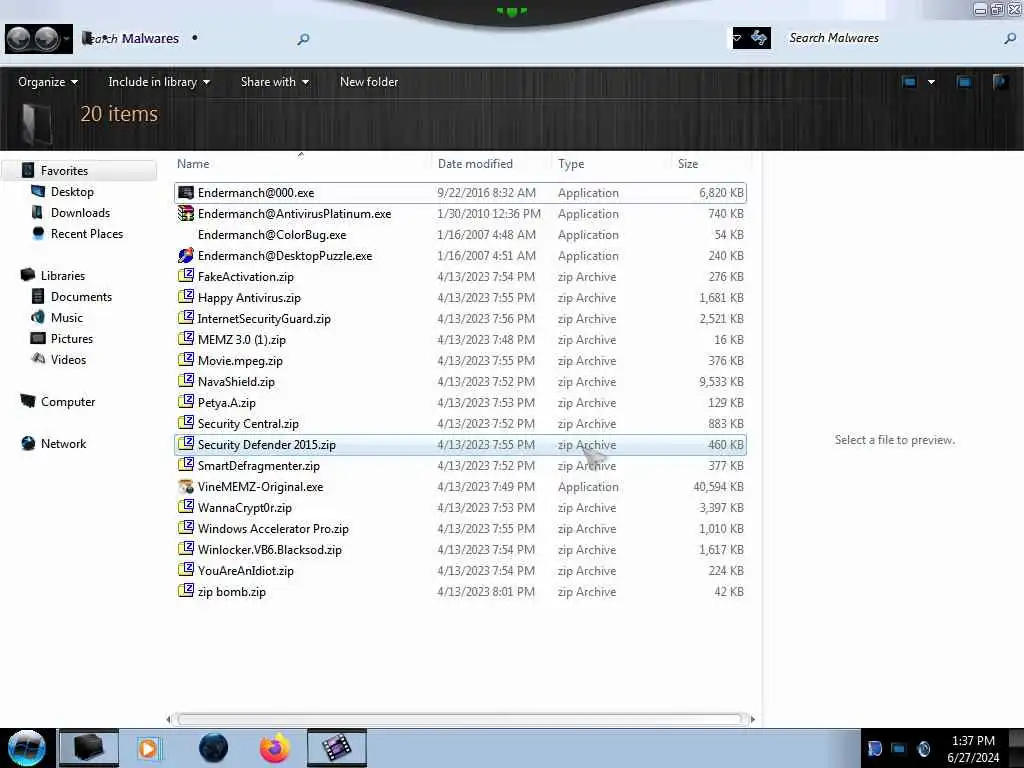Image resolution: width=1024 pixels, height=768 pixels.
Task: Go forward with the Forward arrow button
Action: (x=46, y=39)
